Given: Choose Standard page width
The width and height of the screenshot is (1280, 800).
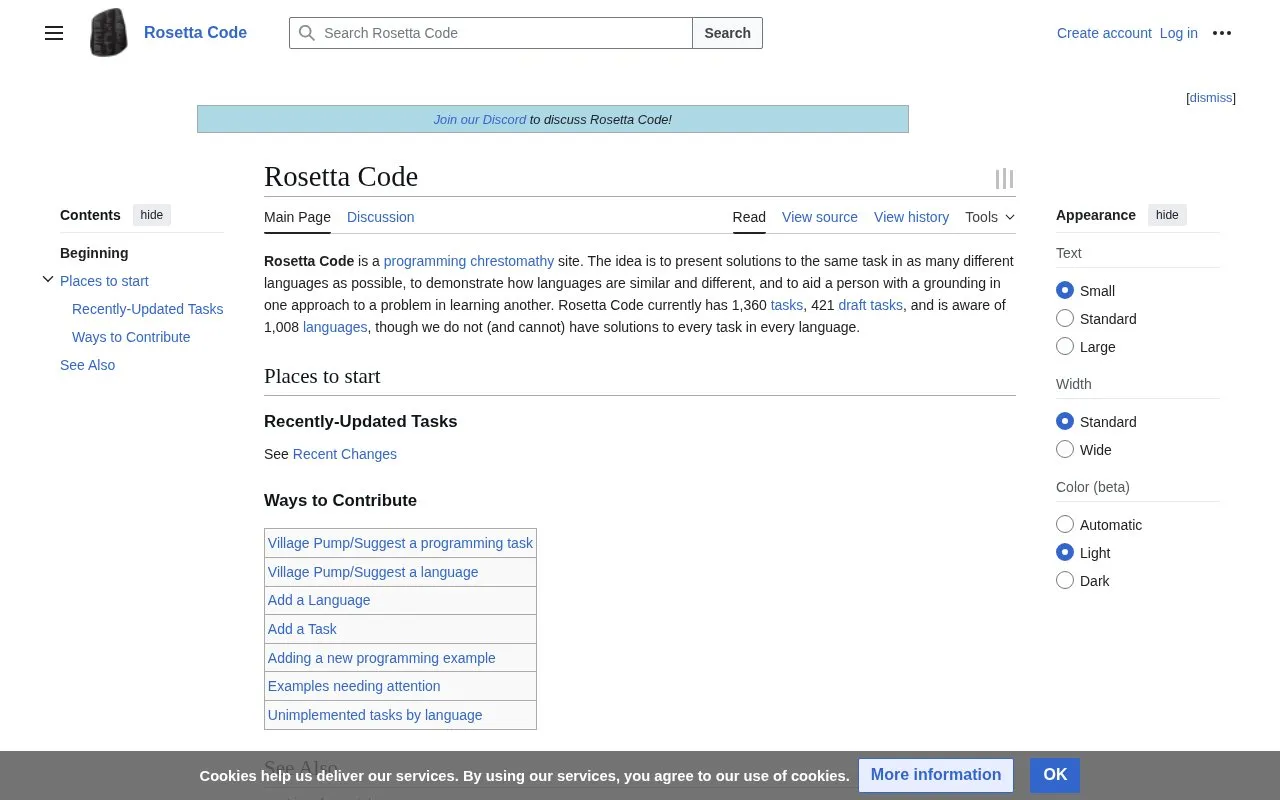Looking at the screenshot, I should (x=1065, y=421).
